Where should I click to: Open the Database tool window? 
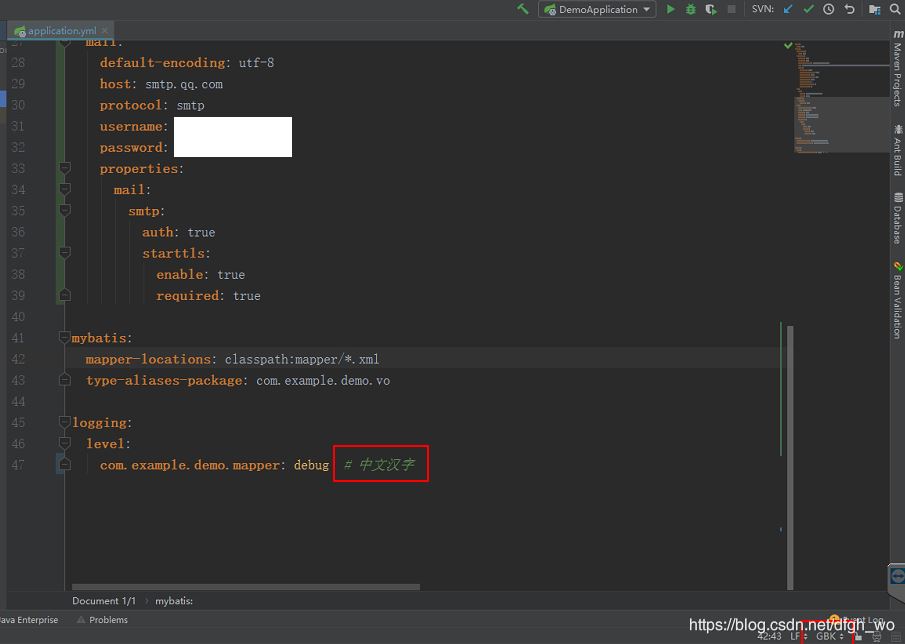[x=897, y=218]
